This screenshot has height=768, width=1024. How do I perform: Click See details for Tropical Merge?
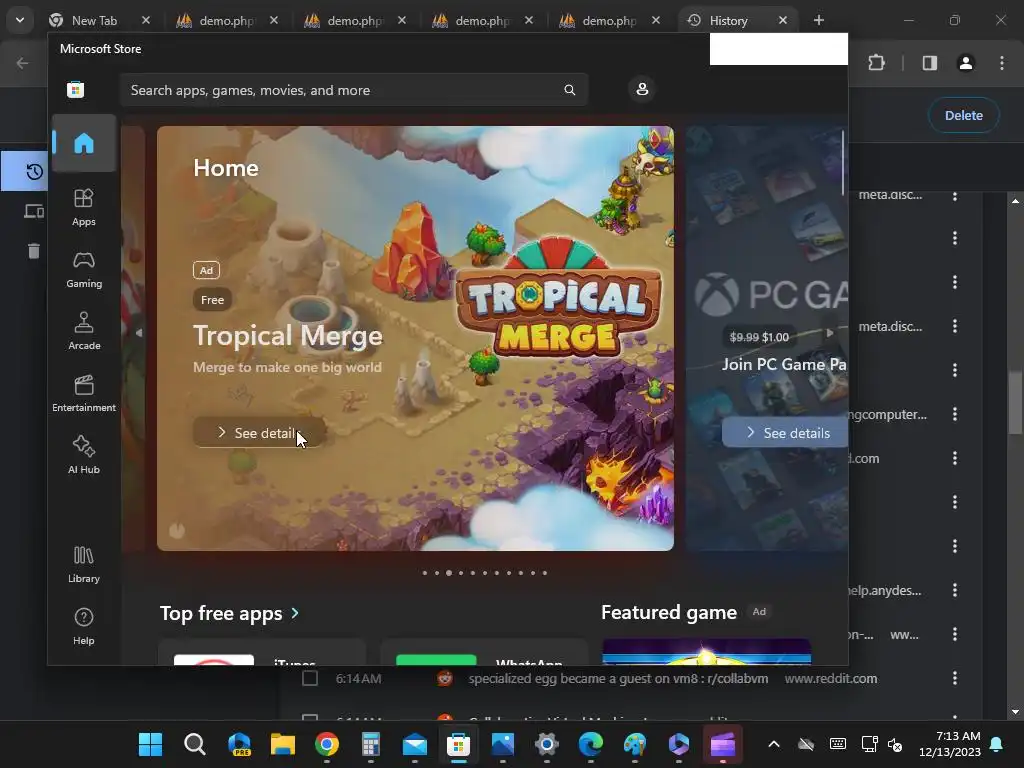point(259,432)
